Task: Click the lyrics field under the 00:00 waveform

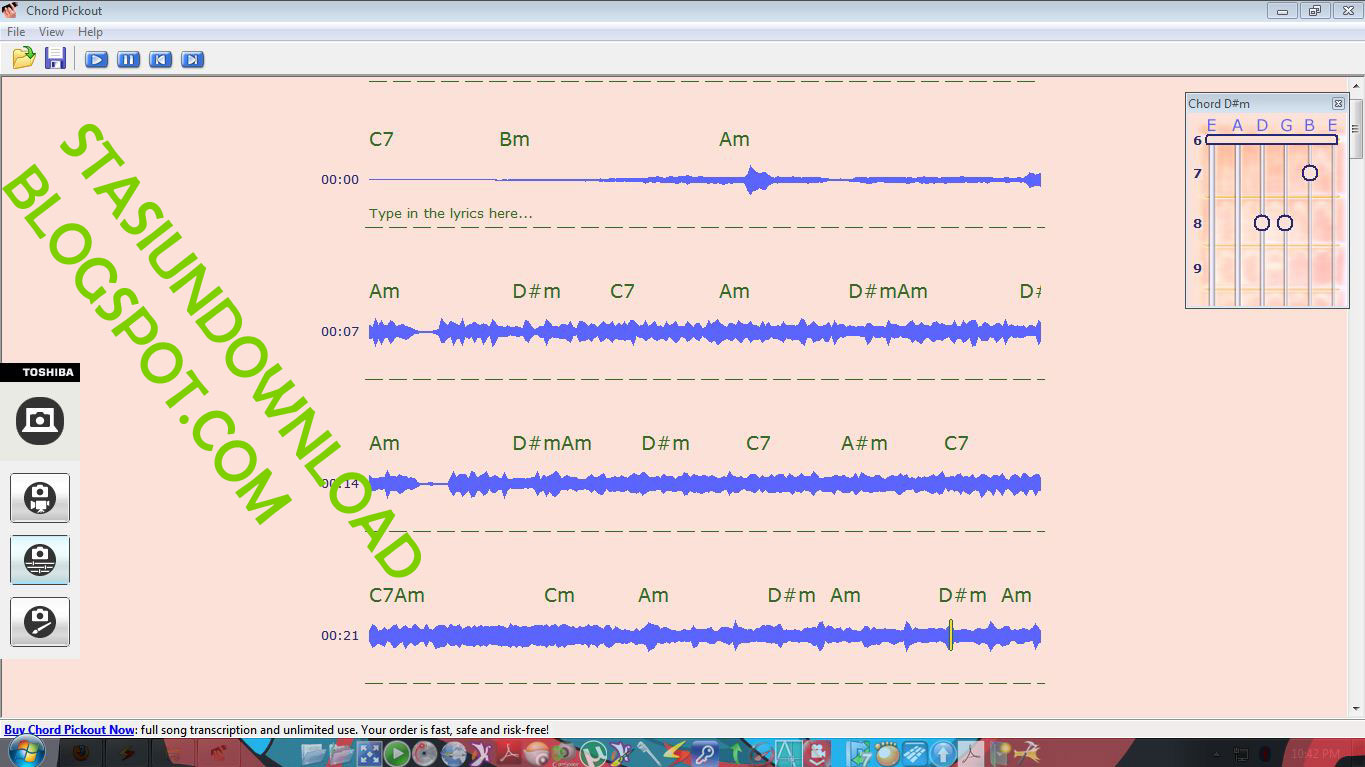Action: click(x=451, y=213)
